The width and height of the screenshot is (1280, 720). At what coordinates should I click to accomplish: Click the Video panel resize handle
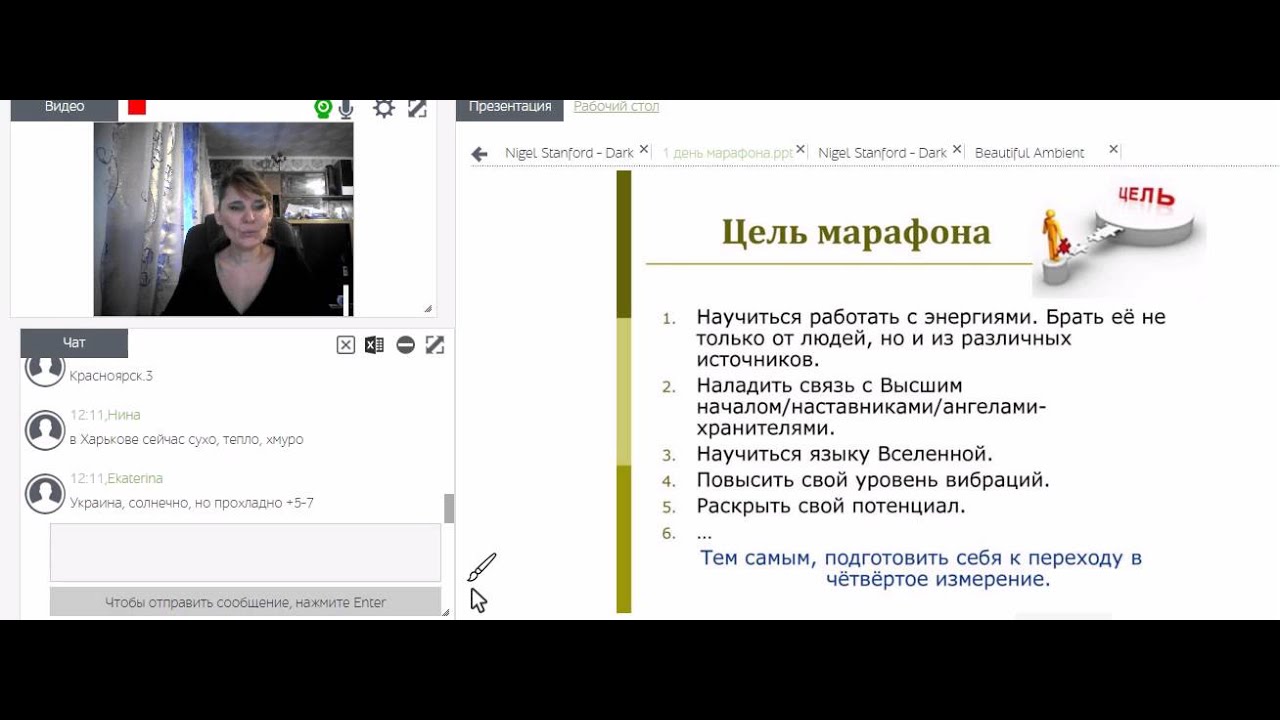[428, 309]
